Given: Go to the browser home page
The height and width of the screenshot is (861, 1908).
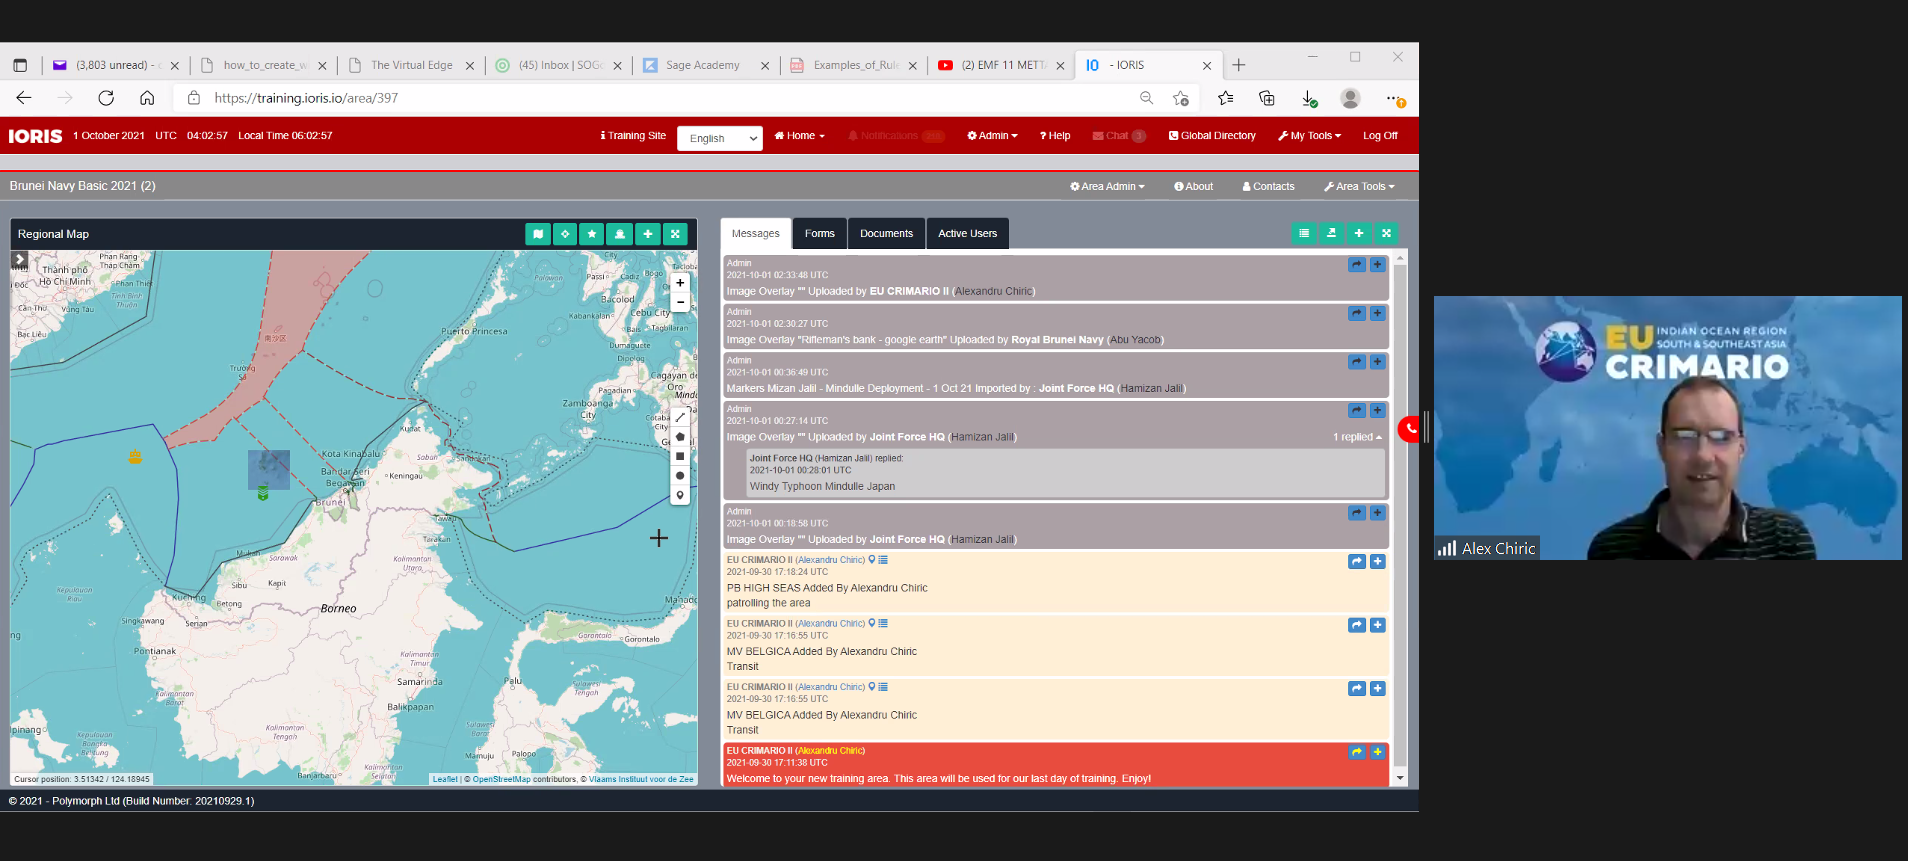Looking at the screenshot, I should 147,98.
